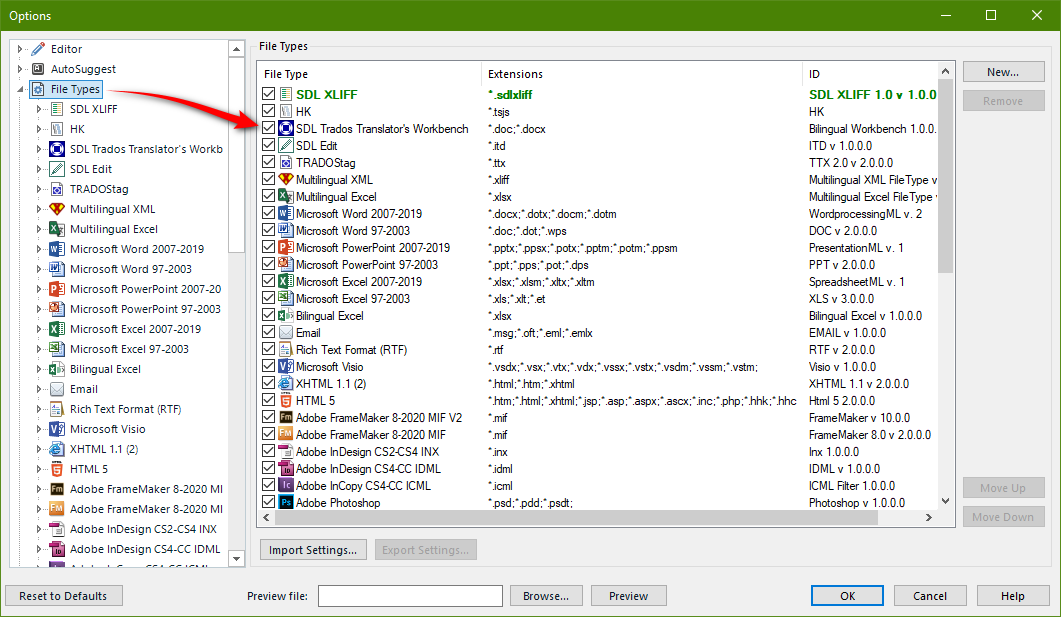Click the Bilingual Excel icon in list
This screenshot has width=1061, height=617.
[286, 315]
